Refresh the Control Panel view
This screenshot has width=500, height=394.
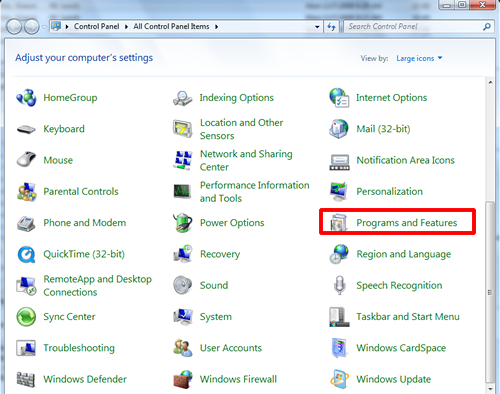(x=331, y=27)
